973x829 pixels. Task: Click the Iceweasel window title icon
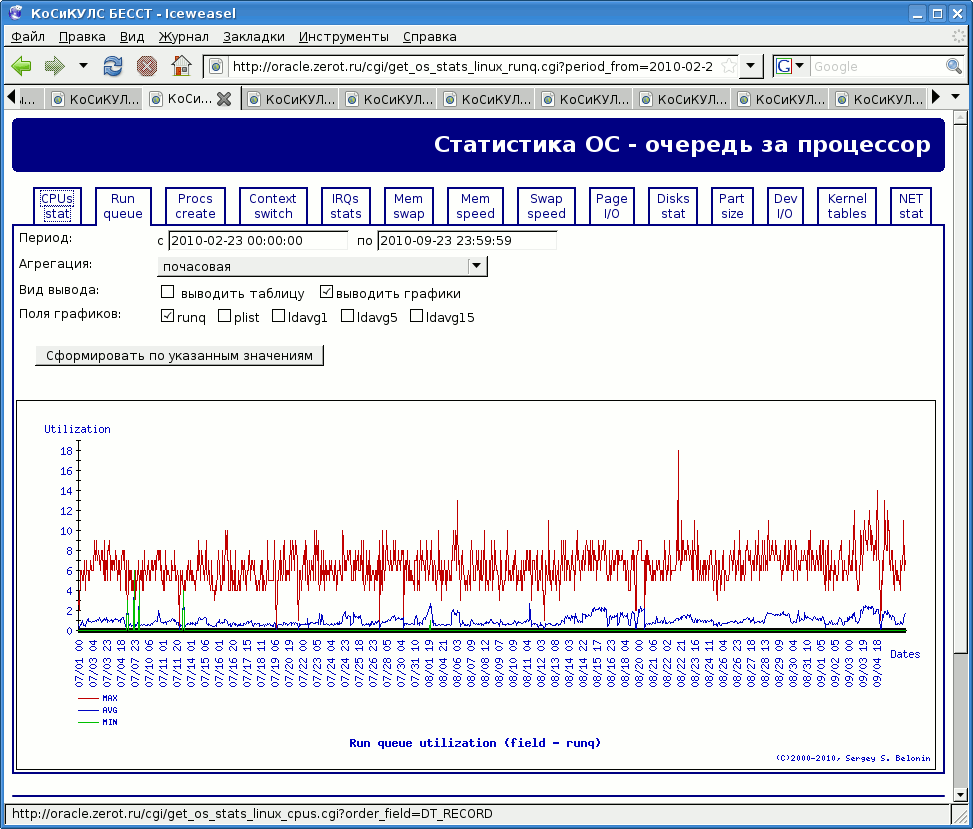pyautogui.click(x=16, y=13)
